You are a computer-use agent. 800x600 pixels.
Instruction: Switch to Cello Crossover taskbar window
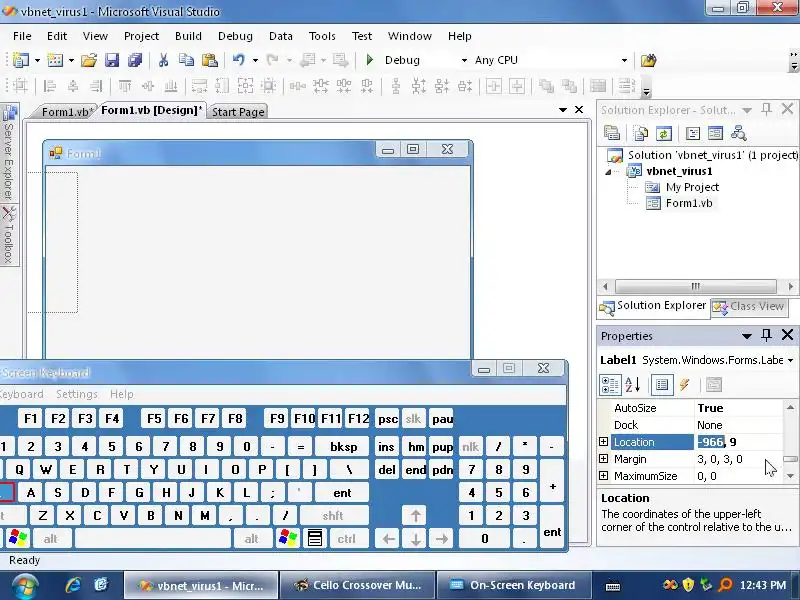tap(357, 585)
